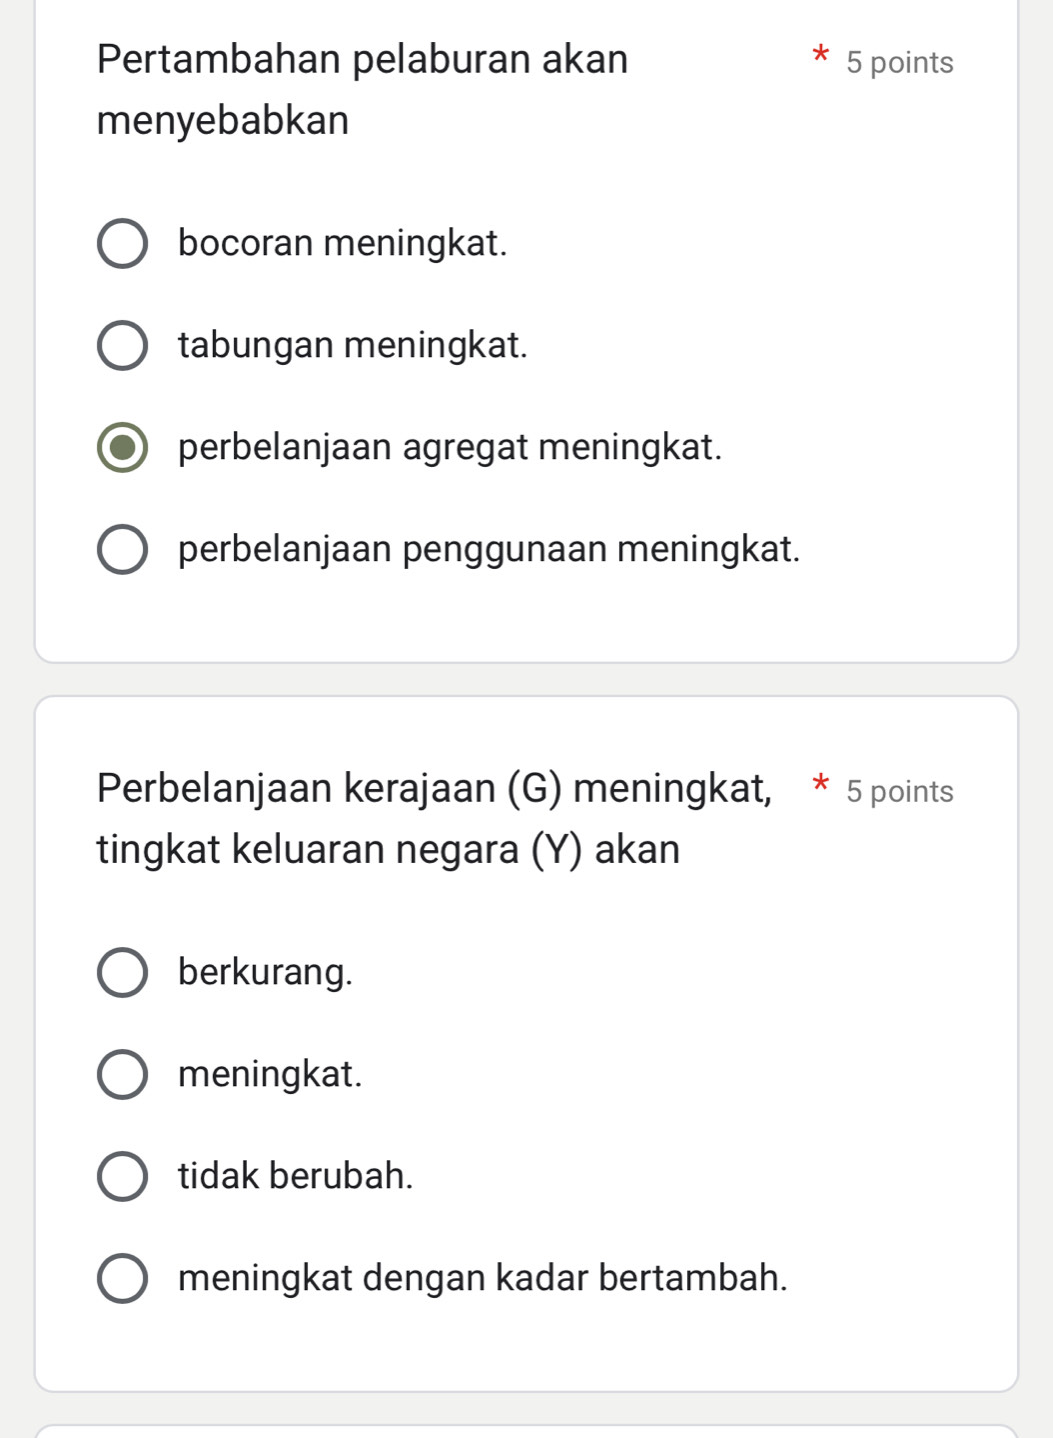Click '5 points' label on the pelaburan question

click(899, 63)
